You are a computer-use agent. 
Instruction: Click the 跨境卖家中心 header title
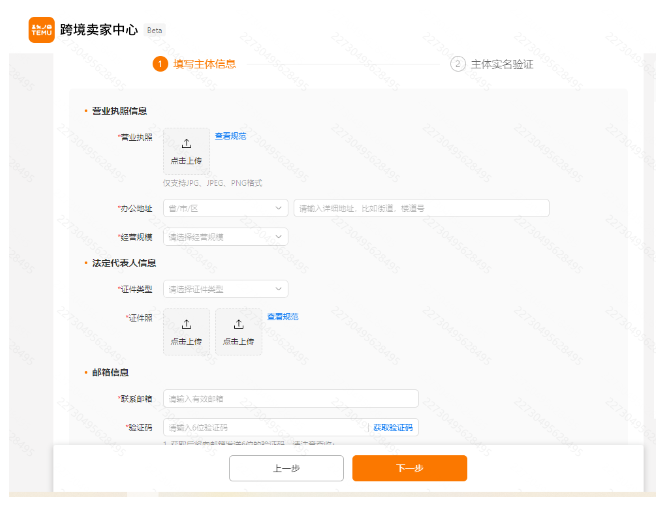pos(99,30)
